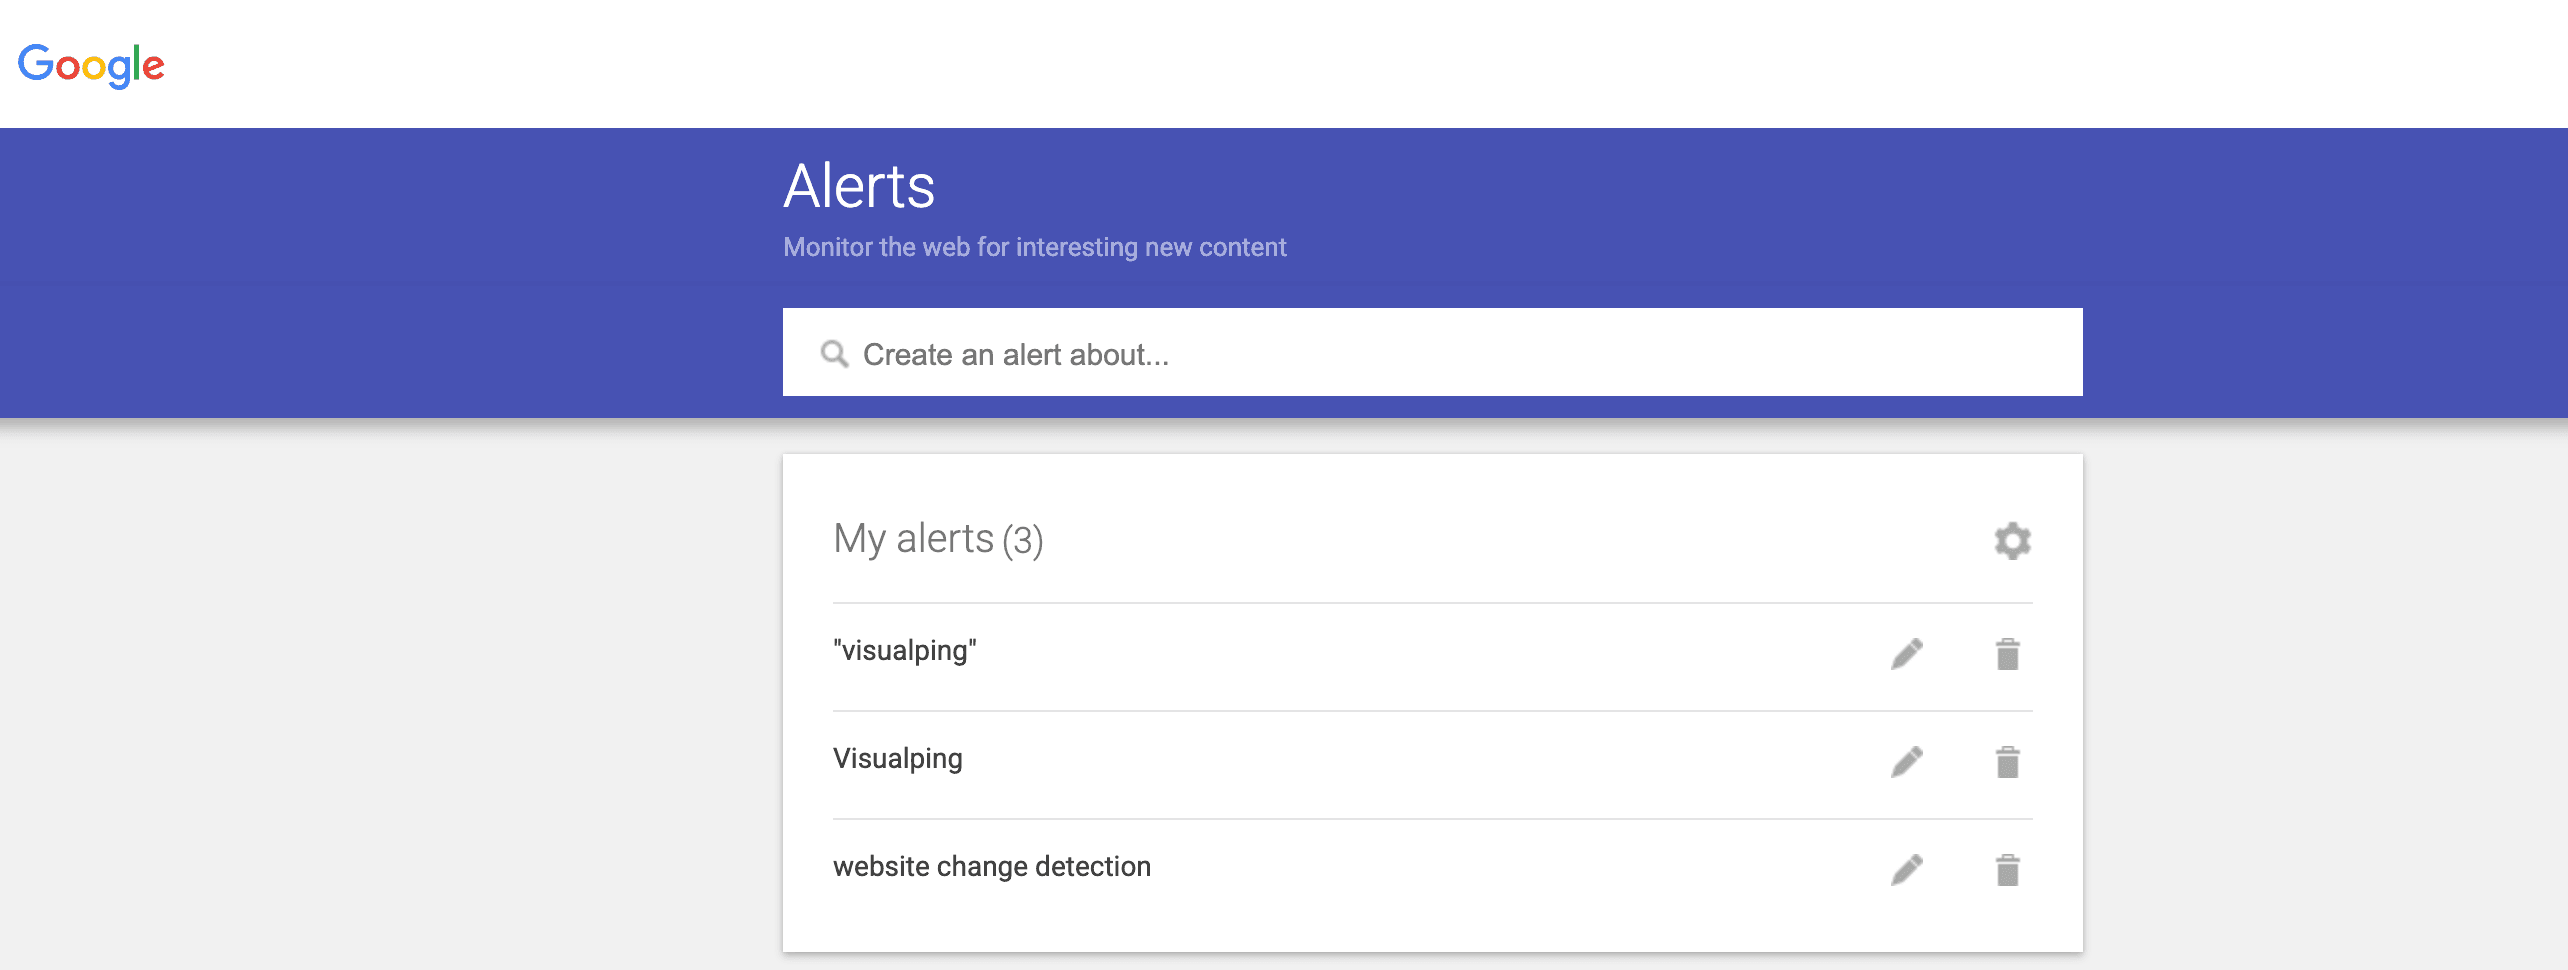Click gray page background left of alerts card
This screenshot has width=2568, height=970.
point(390,700)
